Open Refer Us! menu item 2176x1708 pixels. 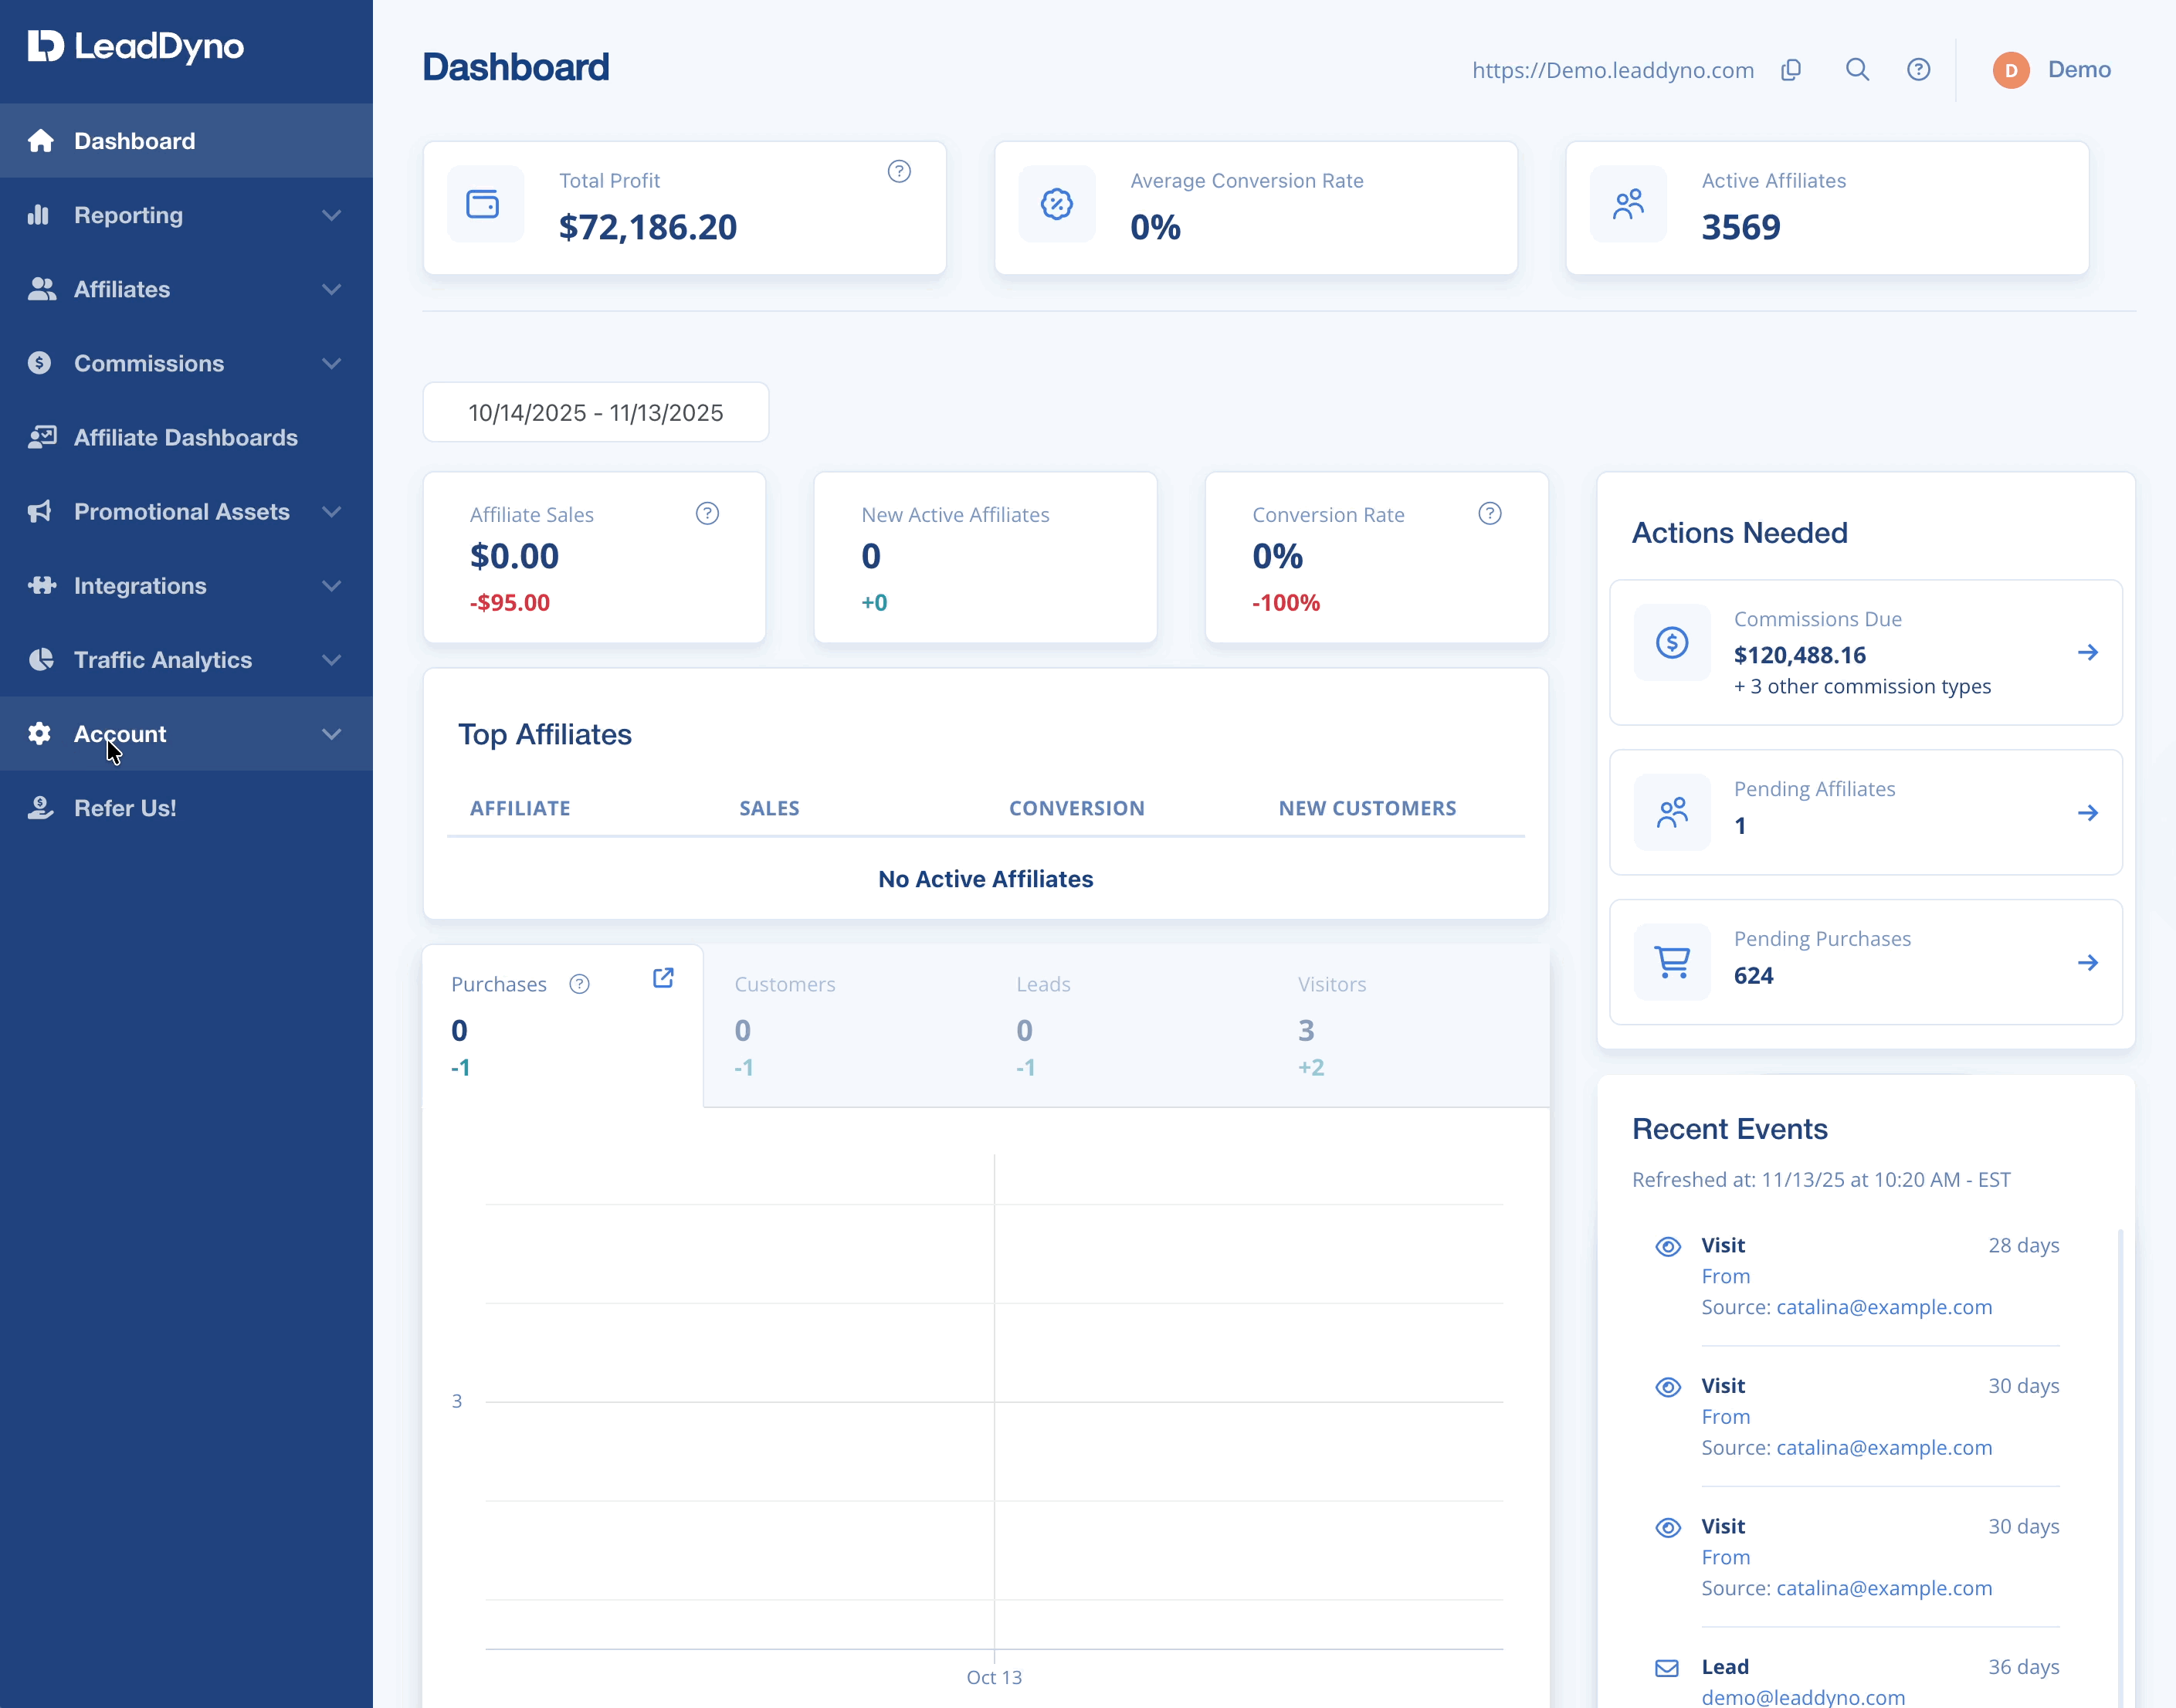coord(186,807)
